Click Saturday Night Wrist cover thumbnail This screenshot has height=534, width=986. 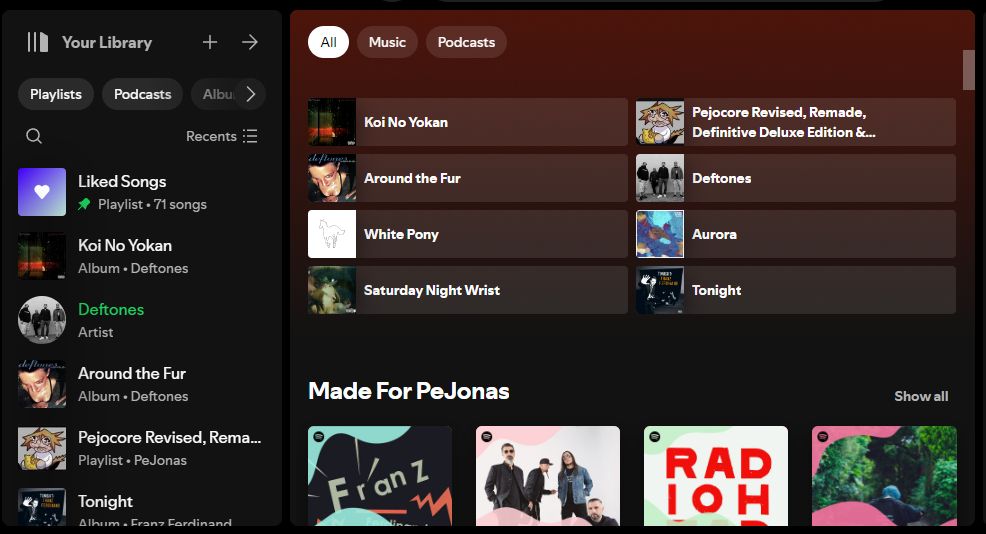[x=332, y=290]
